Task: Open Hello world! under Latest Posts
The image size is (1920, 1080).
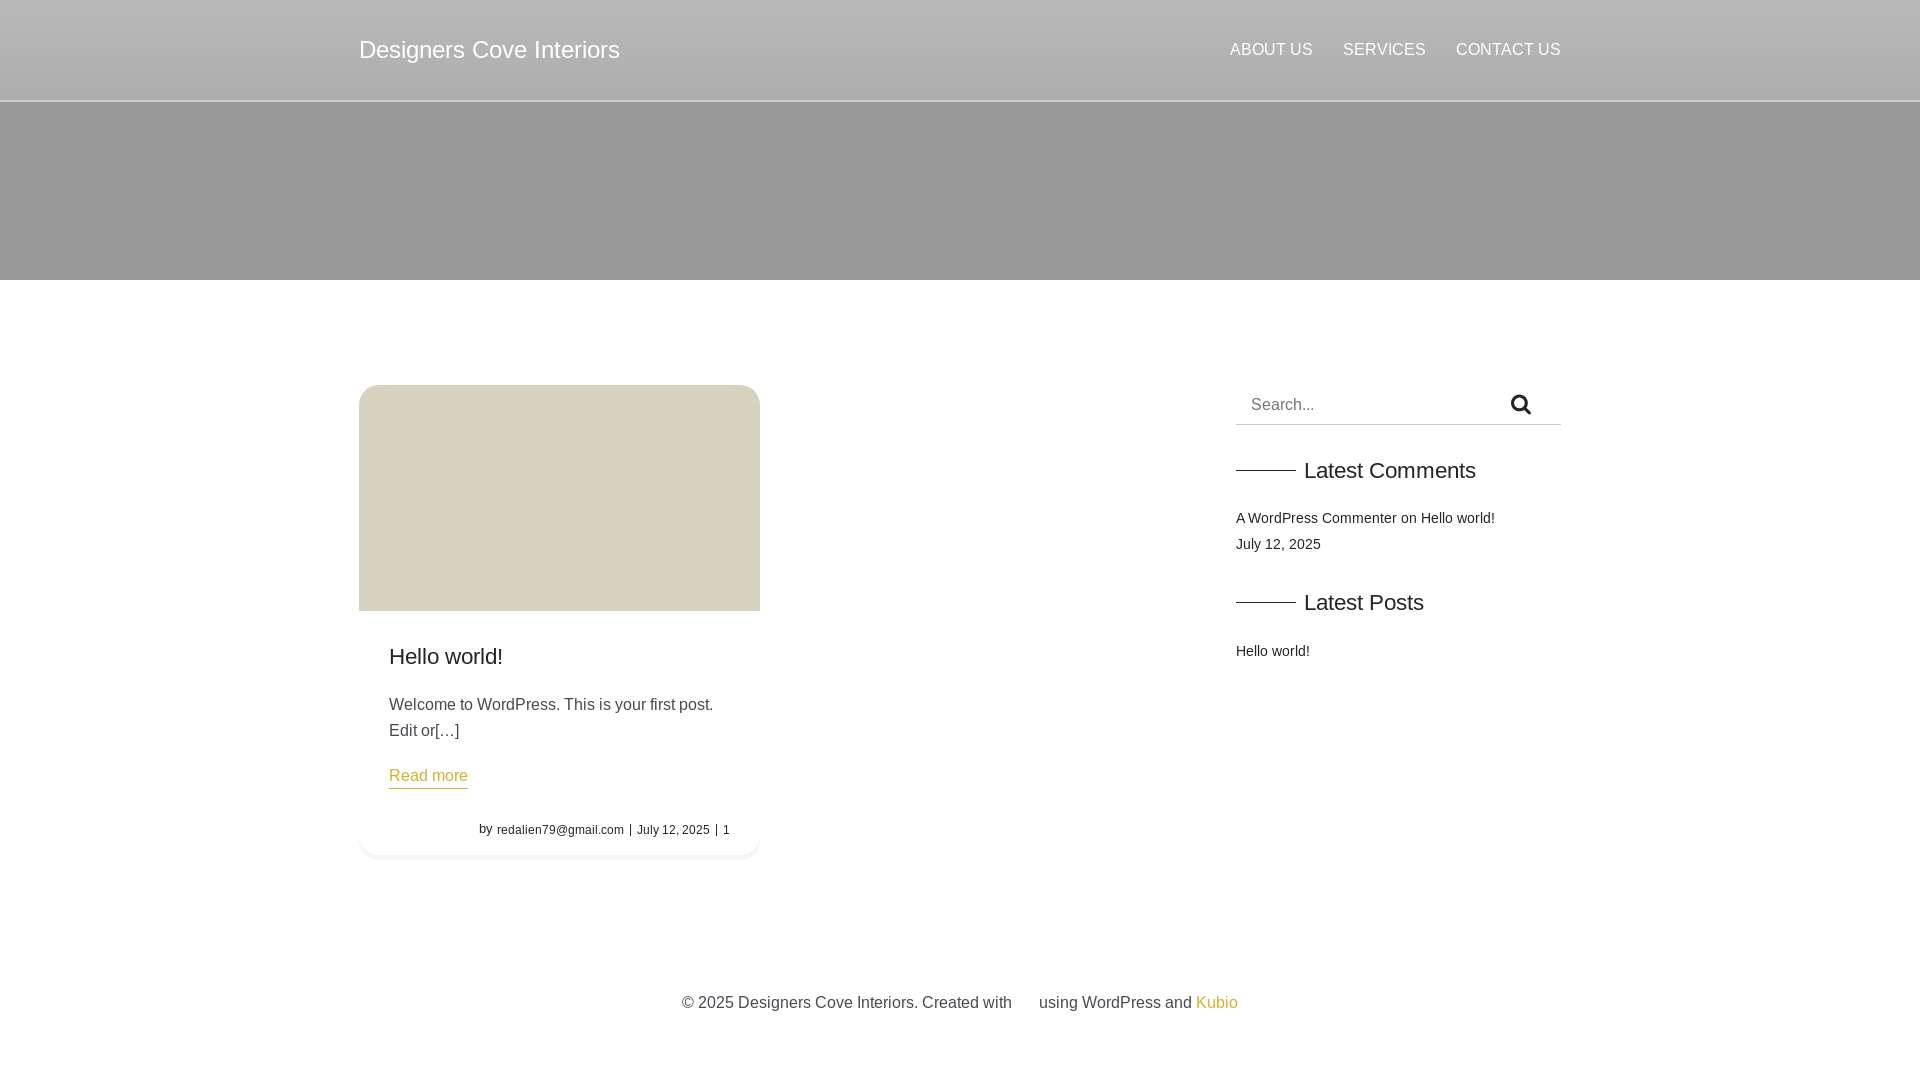Action: (x=1272, y=651)
